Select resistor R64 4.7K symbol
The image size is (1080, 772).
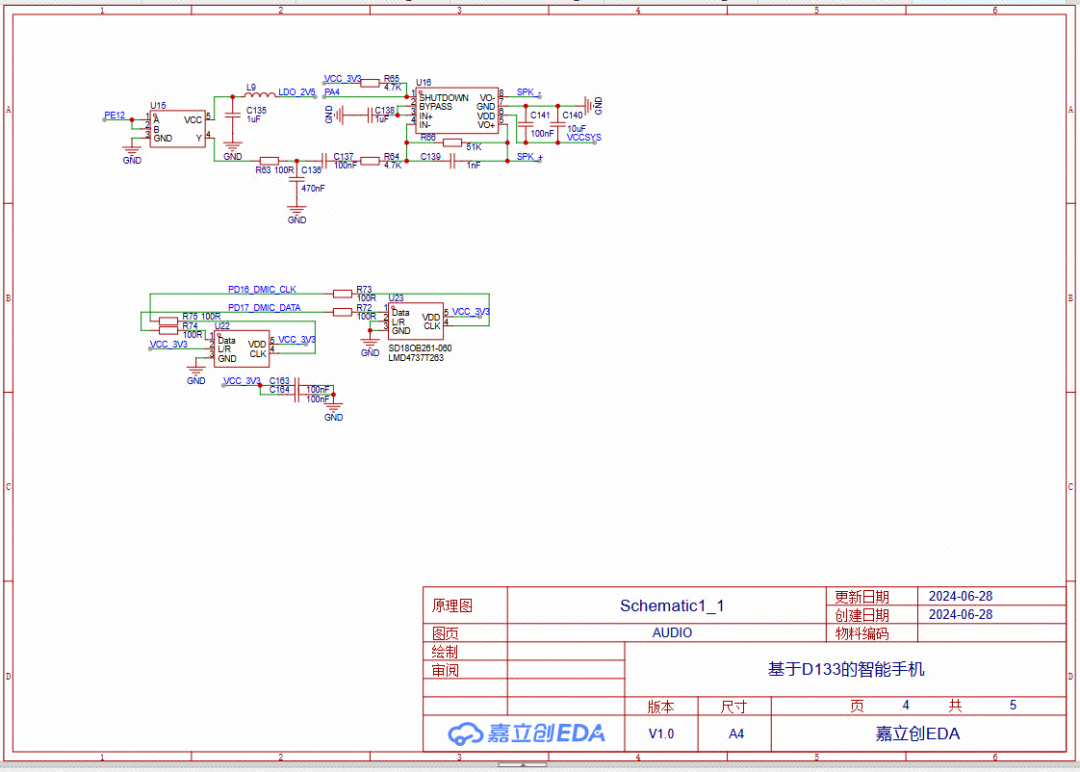point(370,161)
